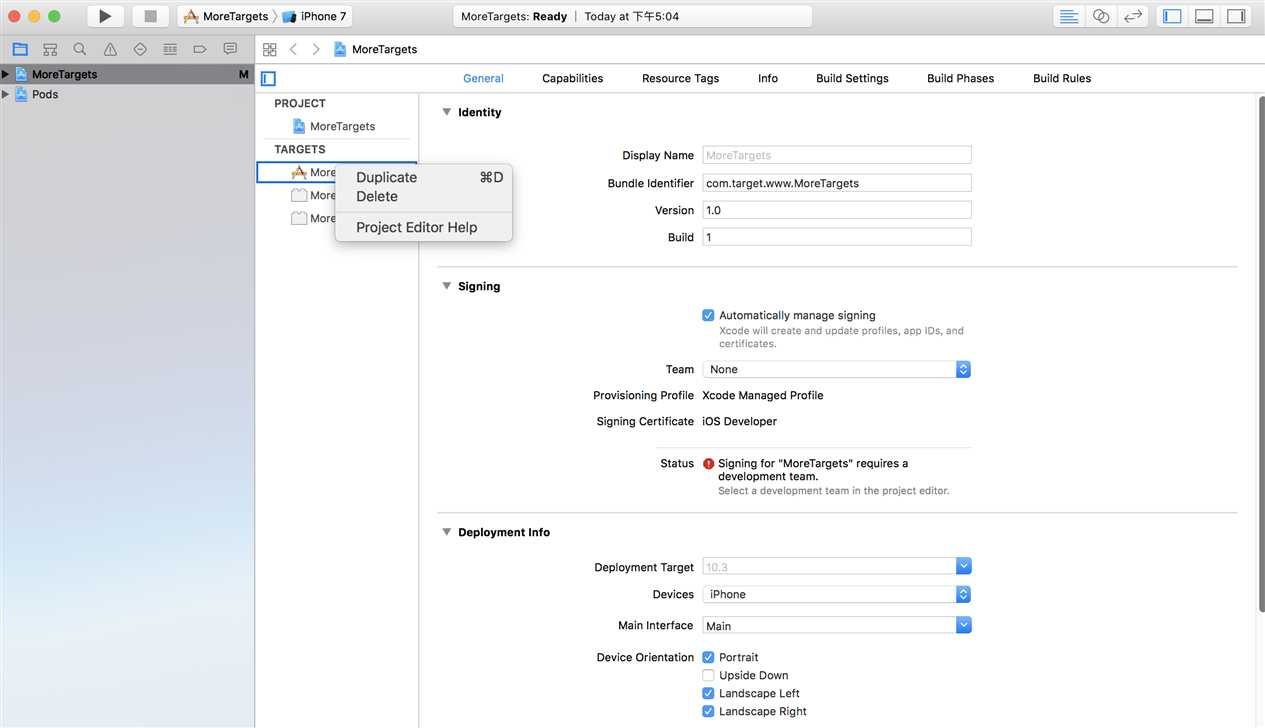Select MoreTargets under PROJECT
Image resolution: width=1265 pixels, height=728 pixels.
click(x=335, y=126)
